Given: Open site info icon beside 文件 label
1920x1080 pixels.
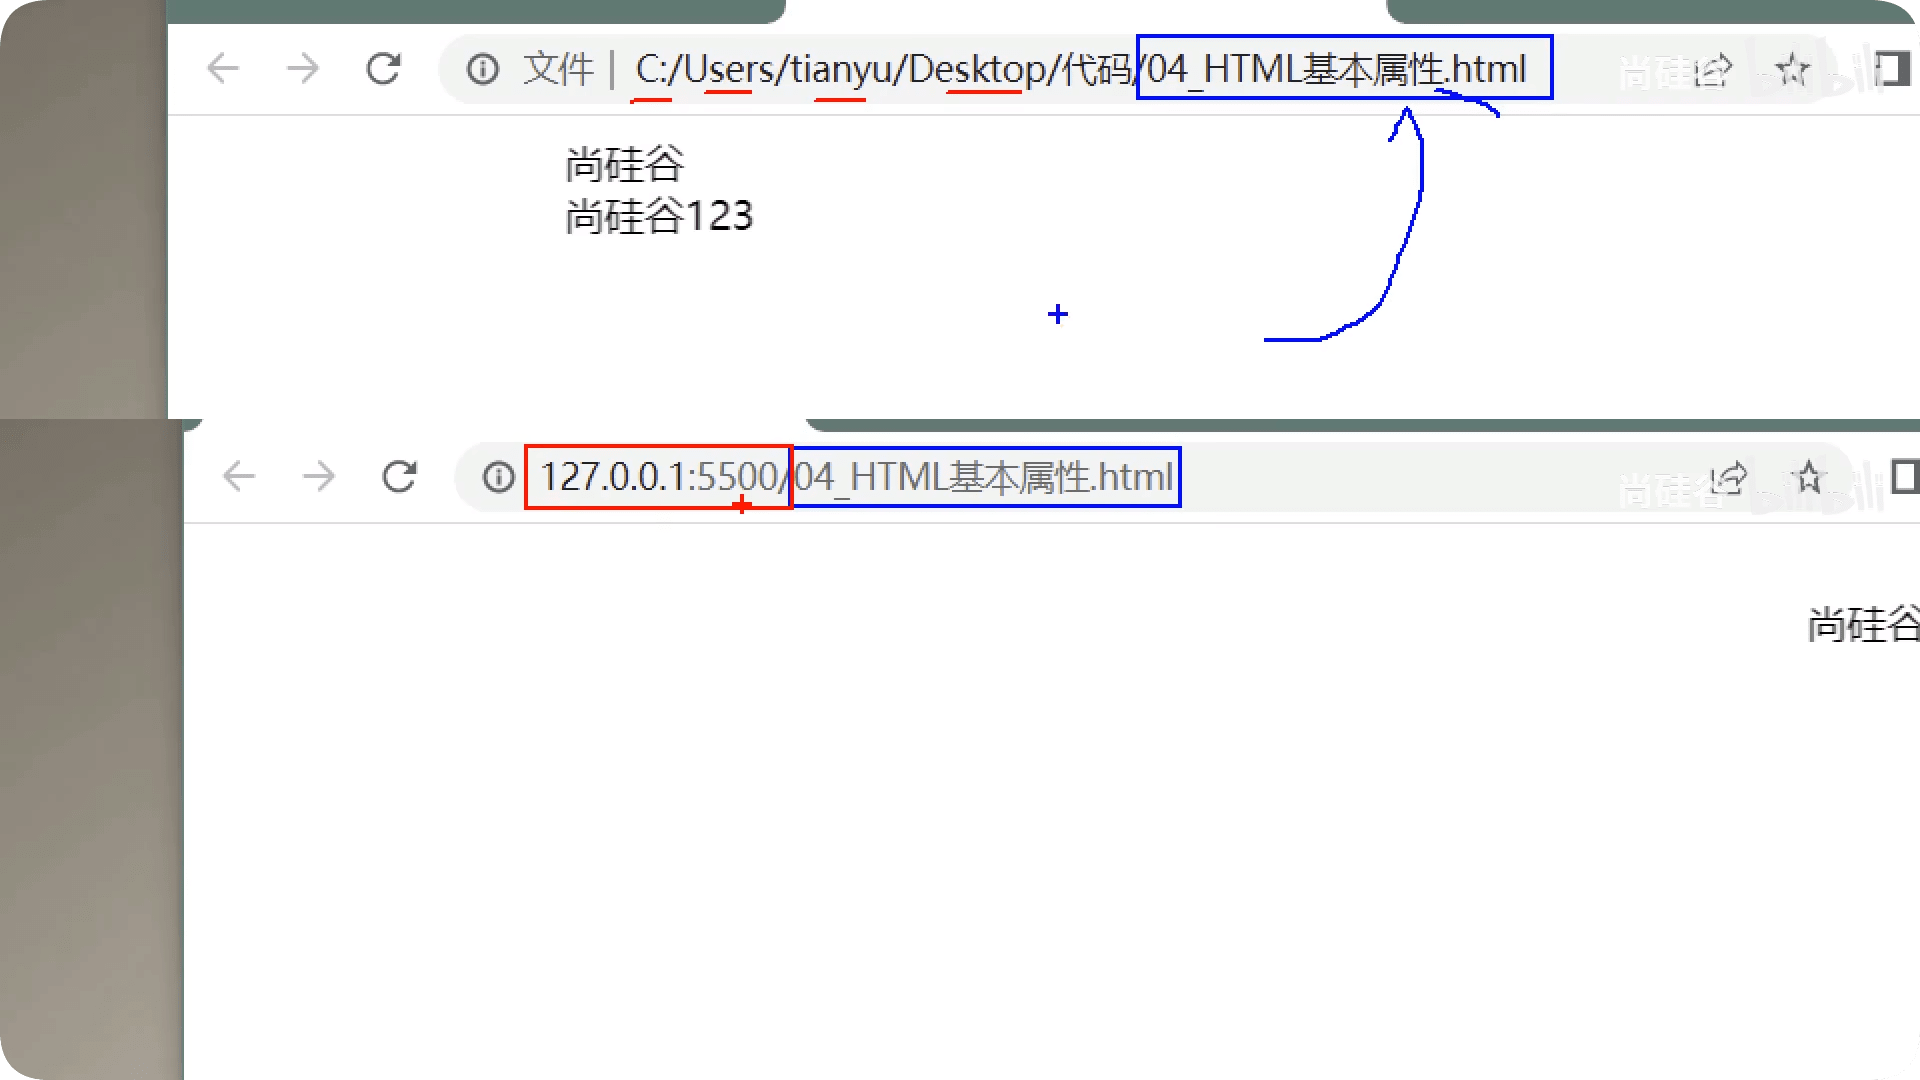Looking at the screenshot, I should 483,70.
